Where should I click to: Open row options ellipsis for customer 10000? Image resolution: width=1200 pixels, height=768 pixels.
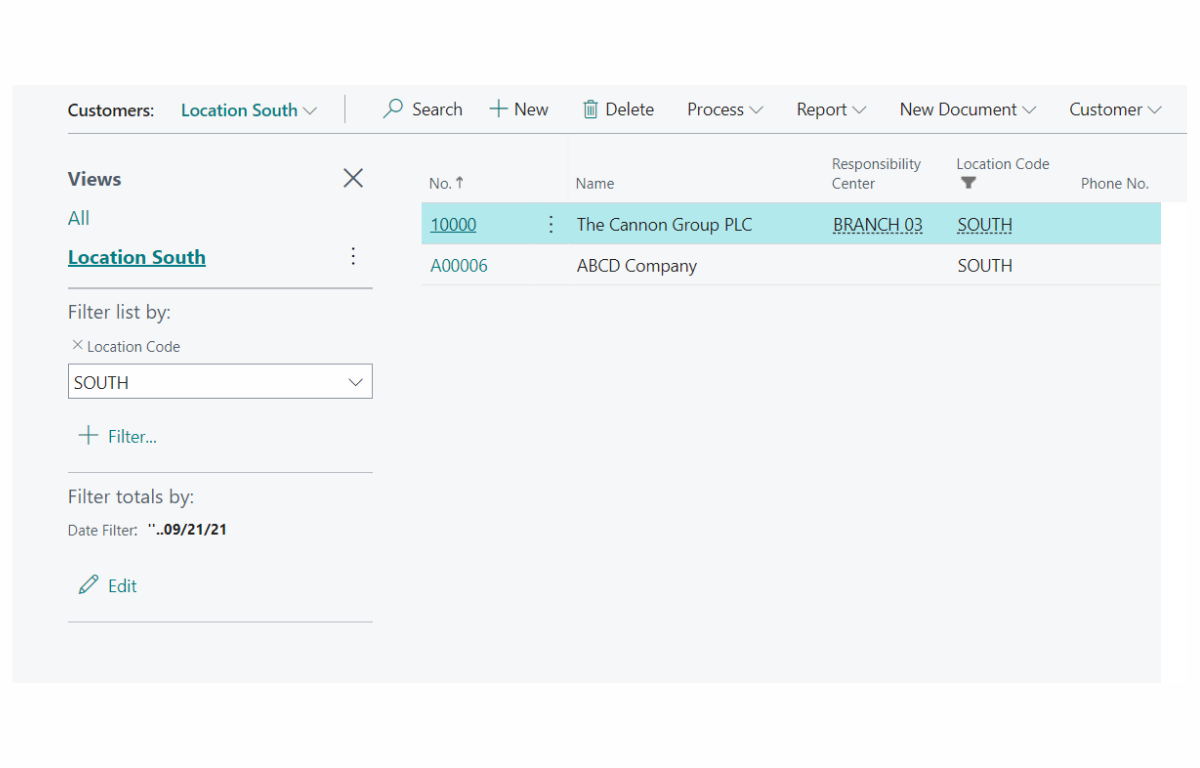point(550,224)
